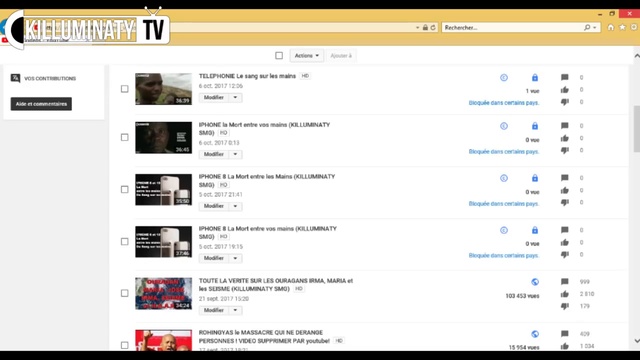Open TOUTE LA VERITE SUR LES OURAGANS title
Image resolution: width=640 pixels, height=360 pixels.
tap(276, 285)
